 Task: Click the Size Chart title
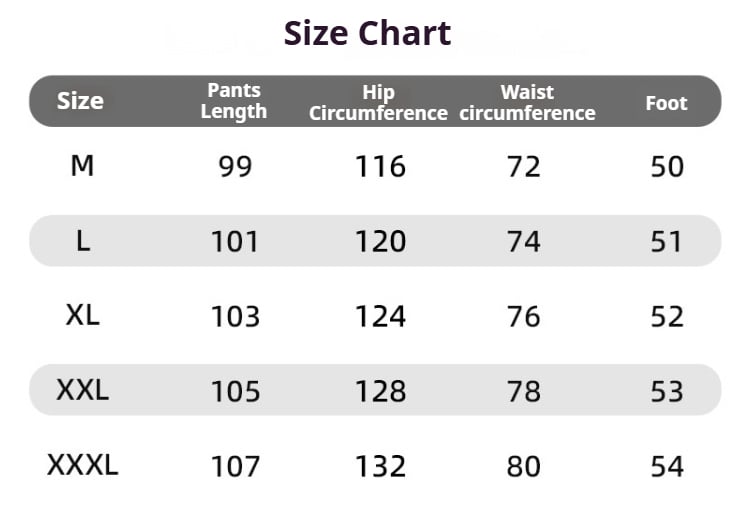point(367,33)
